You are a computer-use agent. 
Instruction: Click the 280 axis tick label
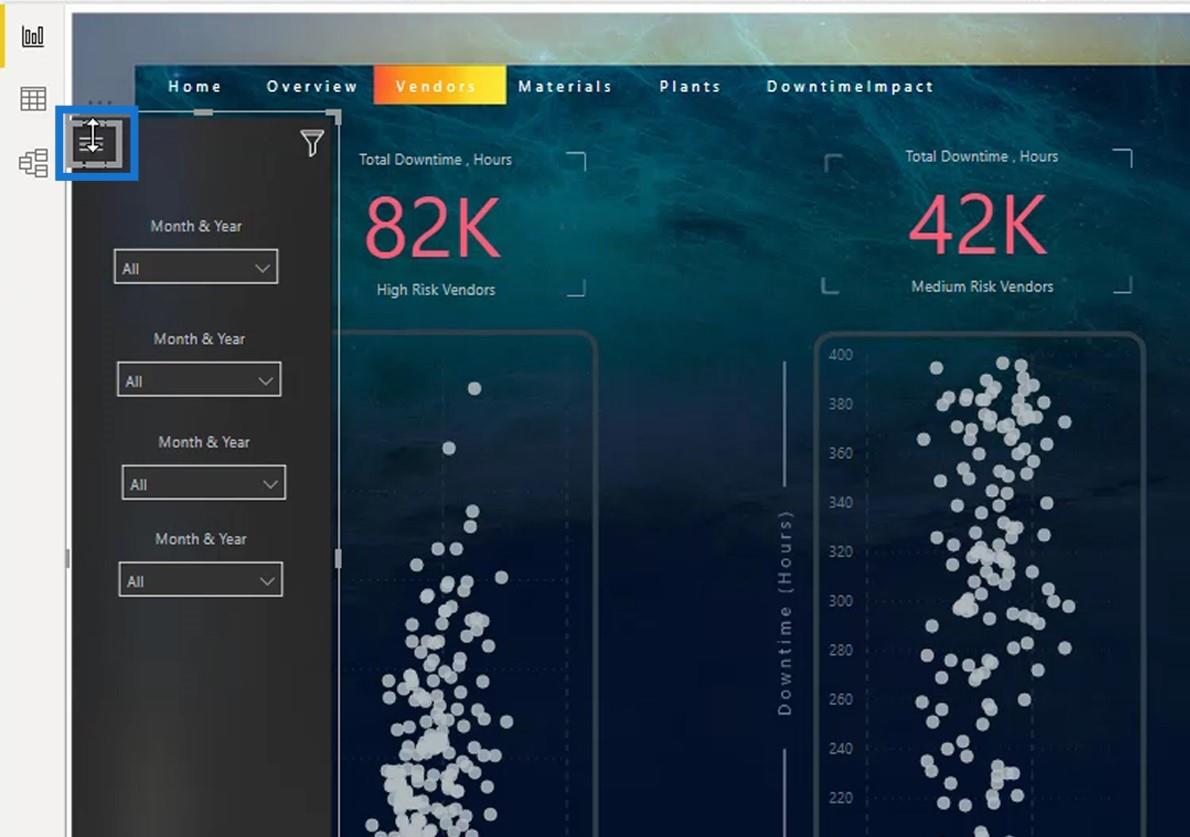(x=840, y=650)
